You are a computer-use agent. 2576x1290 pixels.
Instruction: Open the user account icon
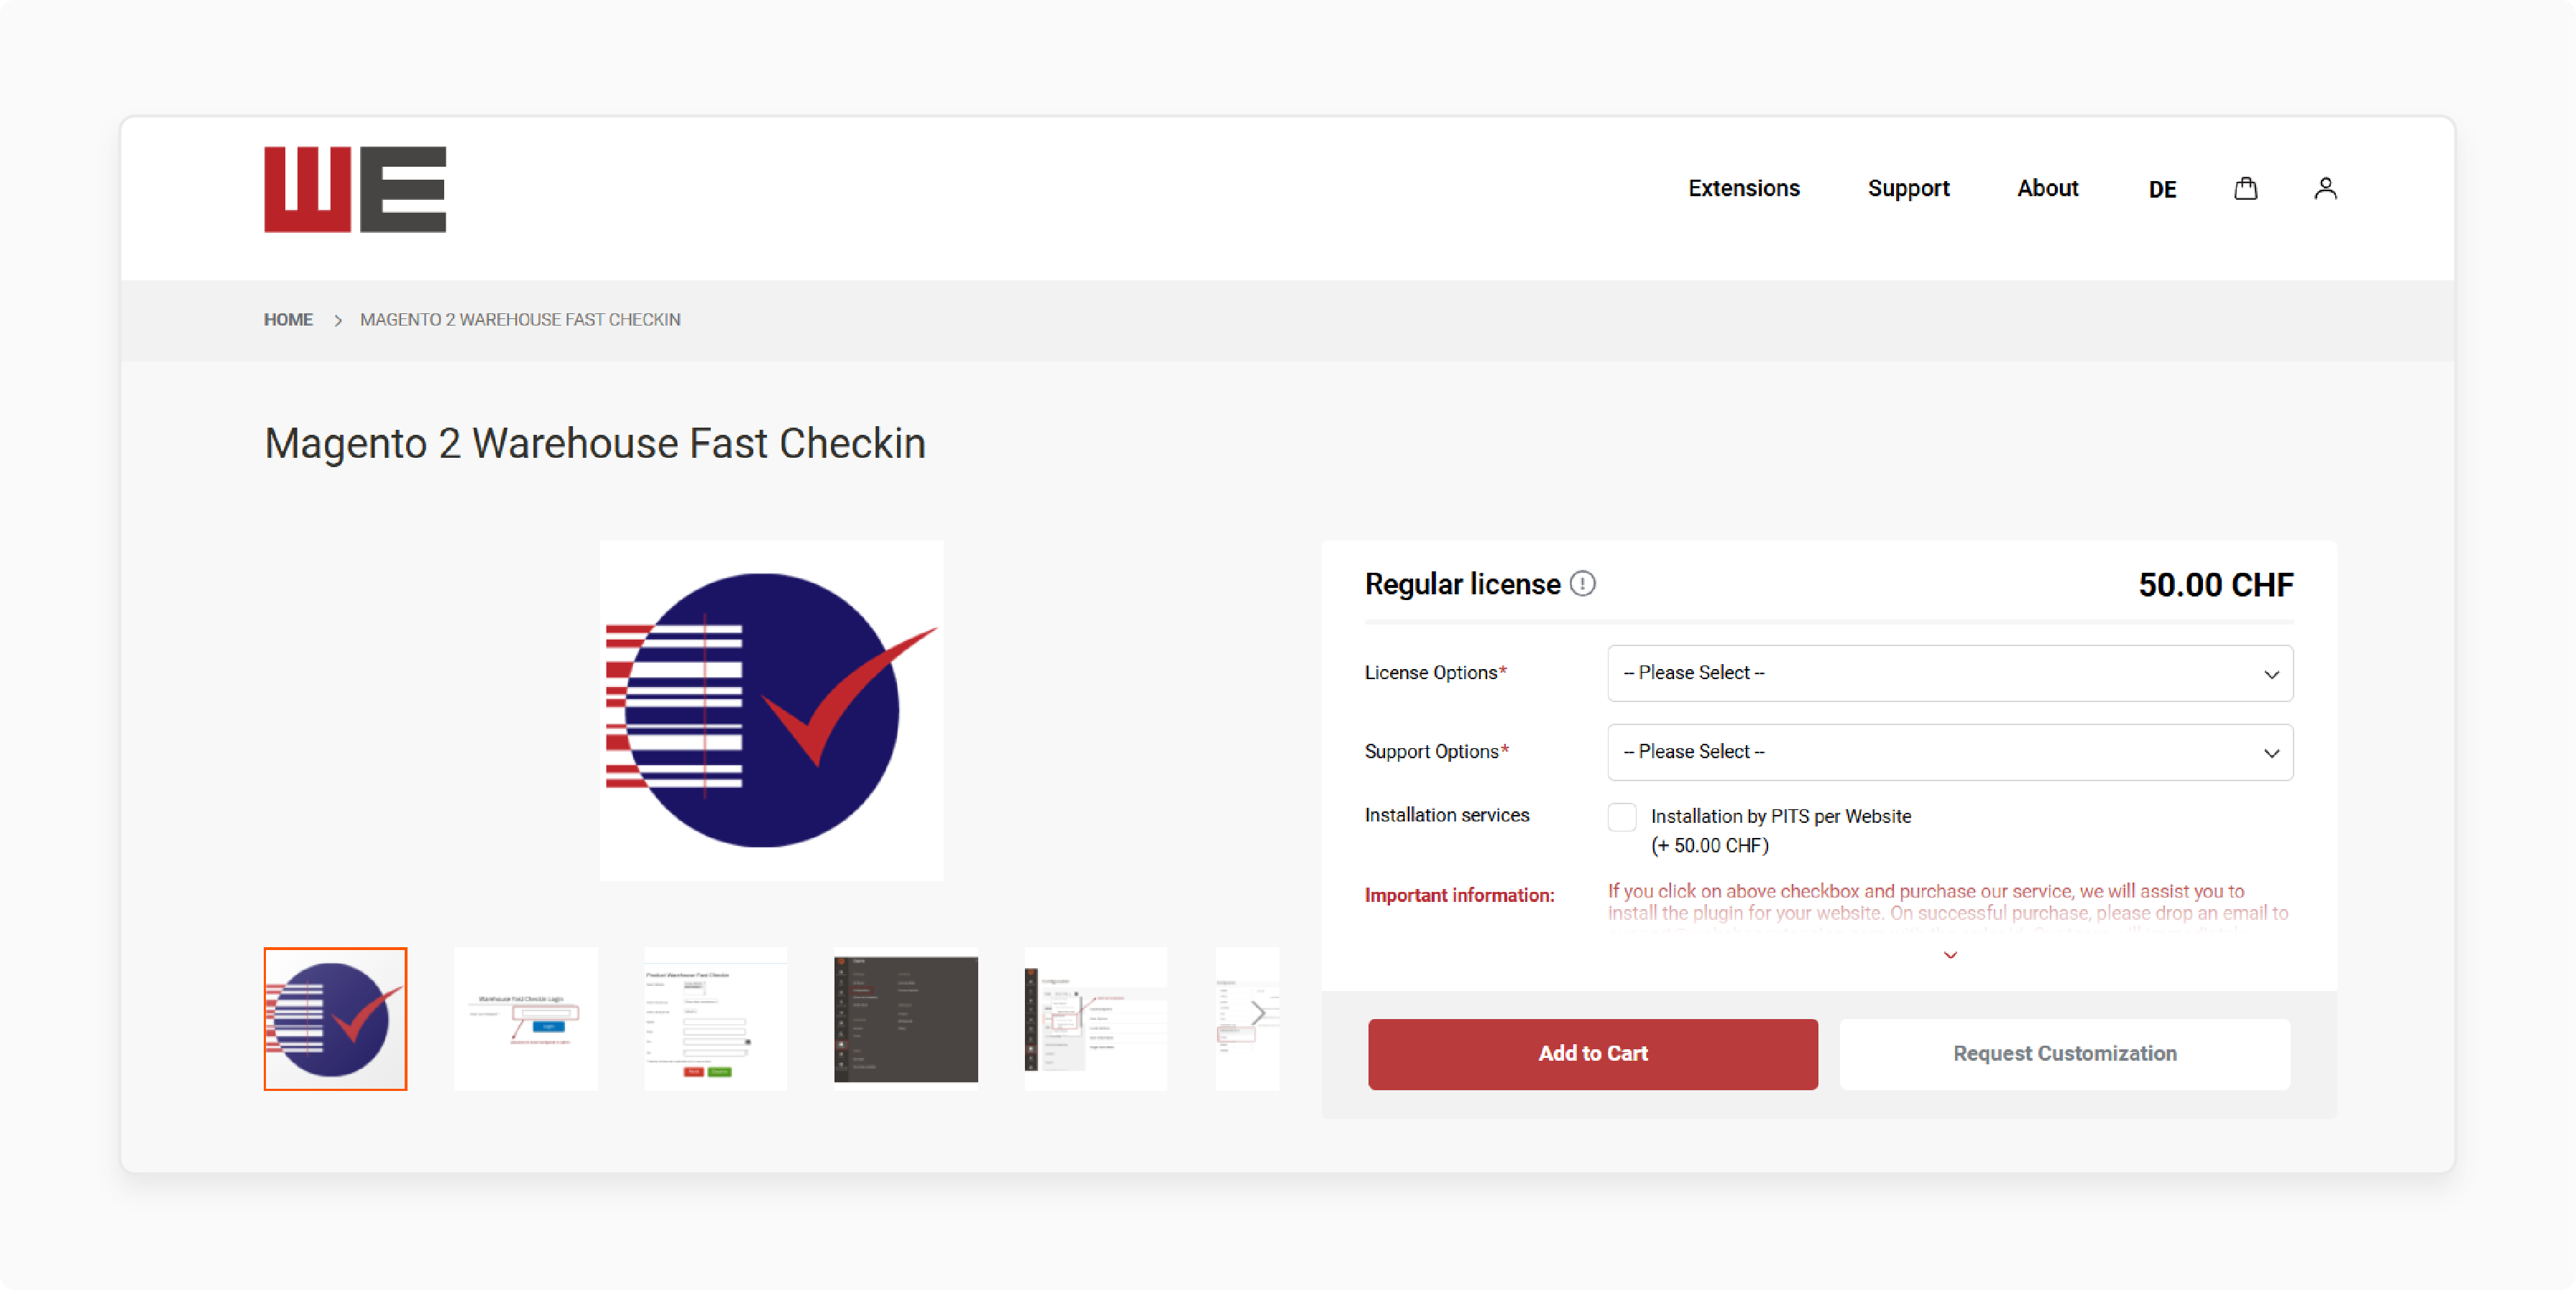pyautogui.click(x=2326, y=188)
